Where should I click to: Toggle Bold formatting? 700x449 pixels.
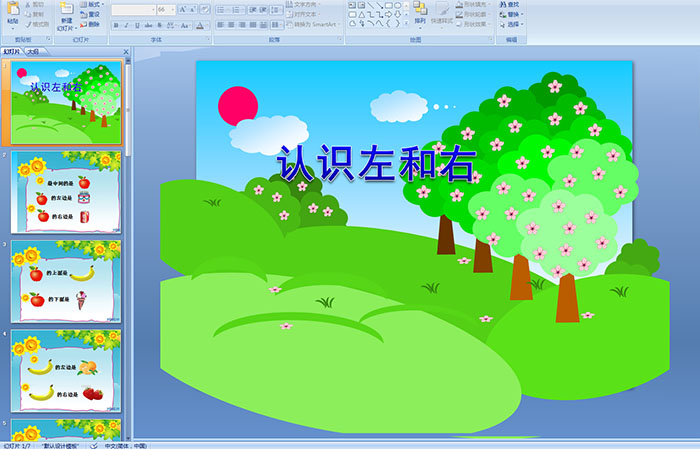[x=116, y=25]
